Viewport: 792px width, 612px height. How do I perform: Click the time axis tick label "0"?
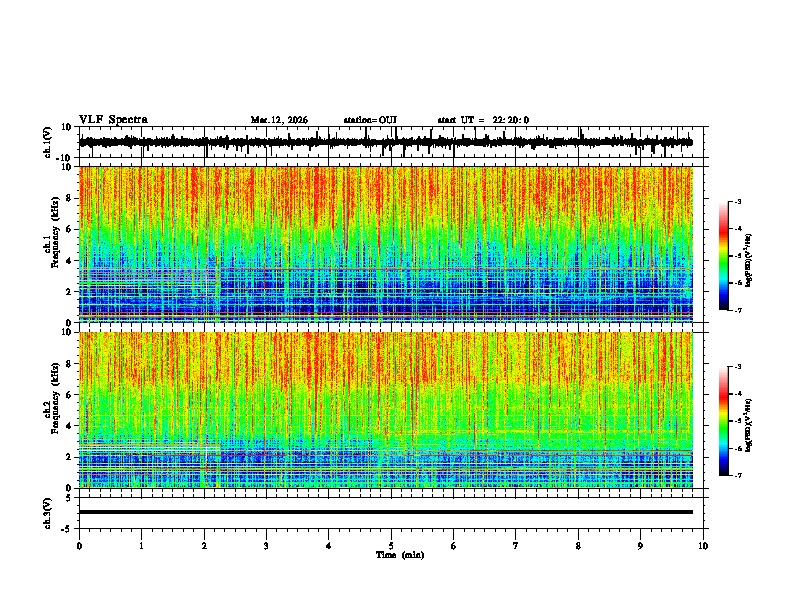tap(79, 546)
